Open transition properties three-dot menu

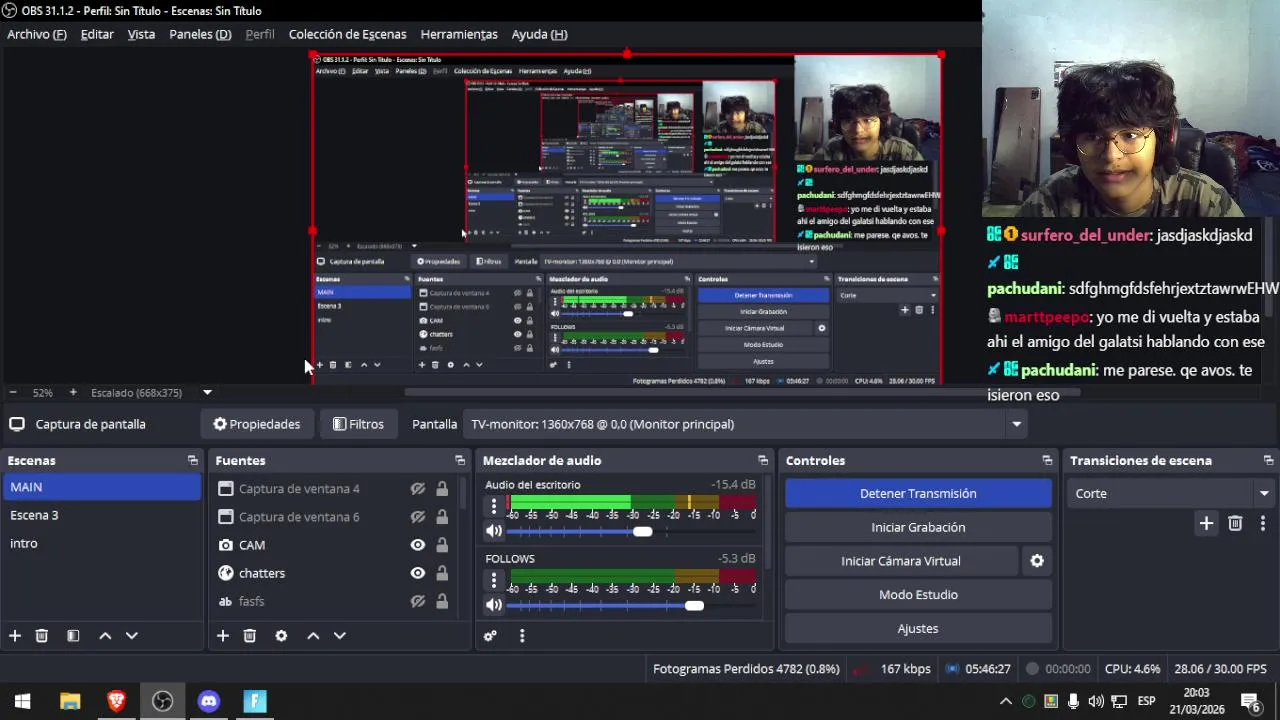(x=1263, y=523)
